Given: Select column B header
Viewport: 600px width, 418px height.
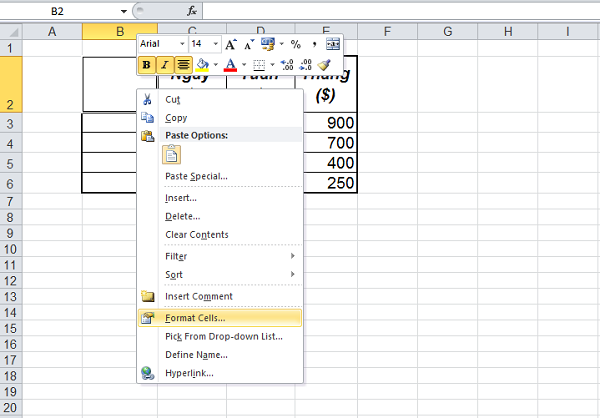Looking at the screenshot, I should (120, 31).
